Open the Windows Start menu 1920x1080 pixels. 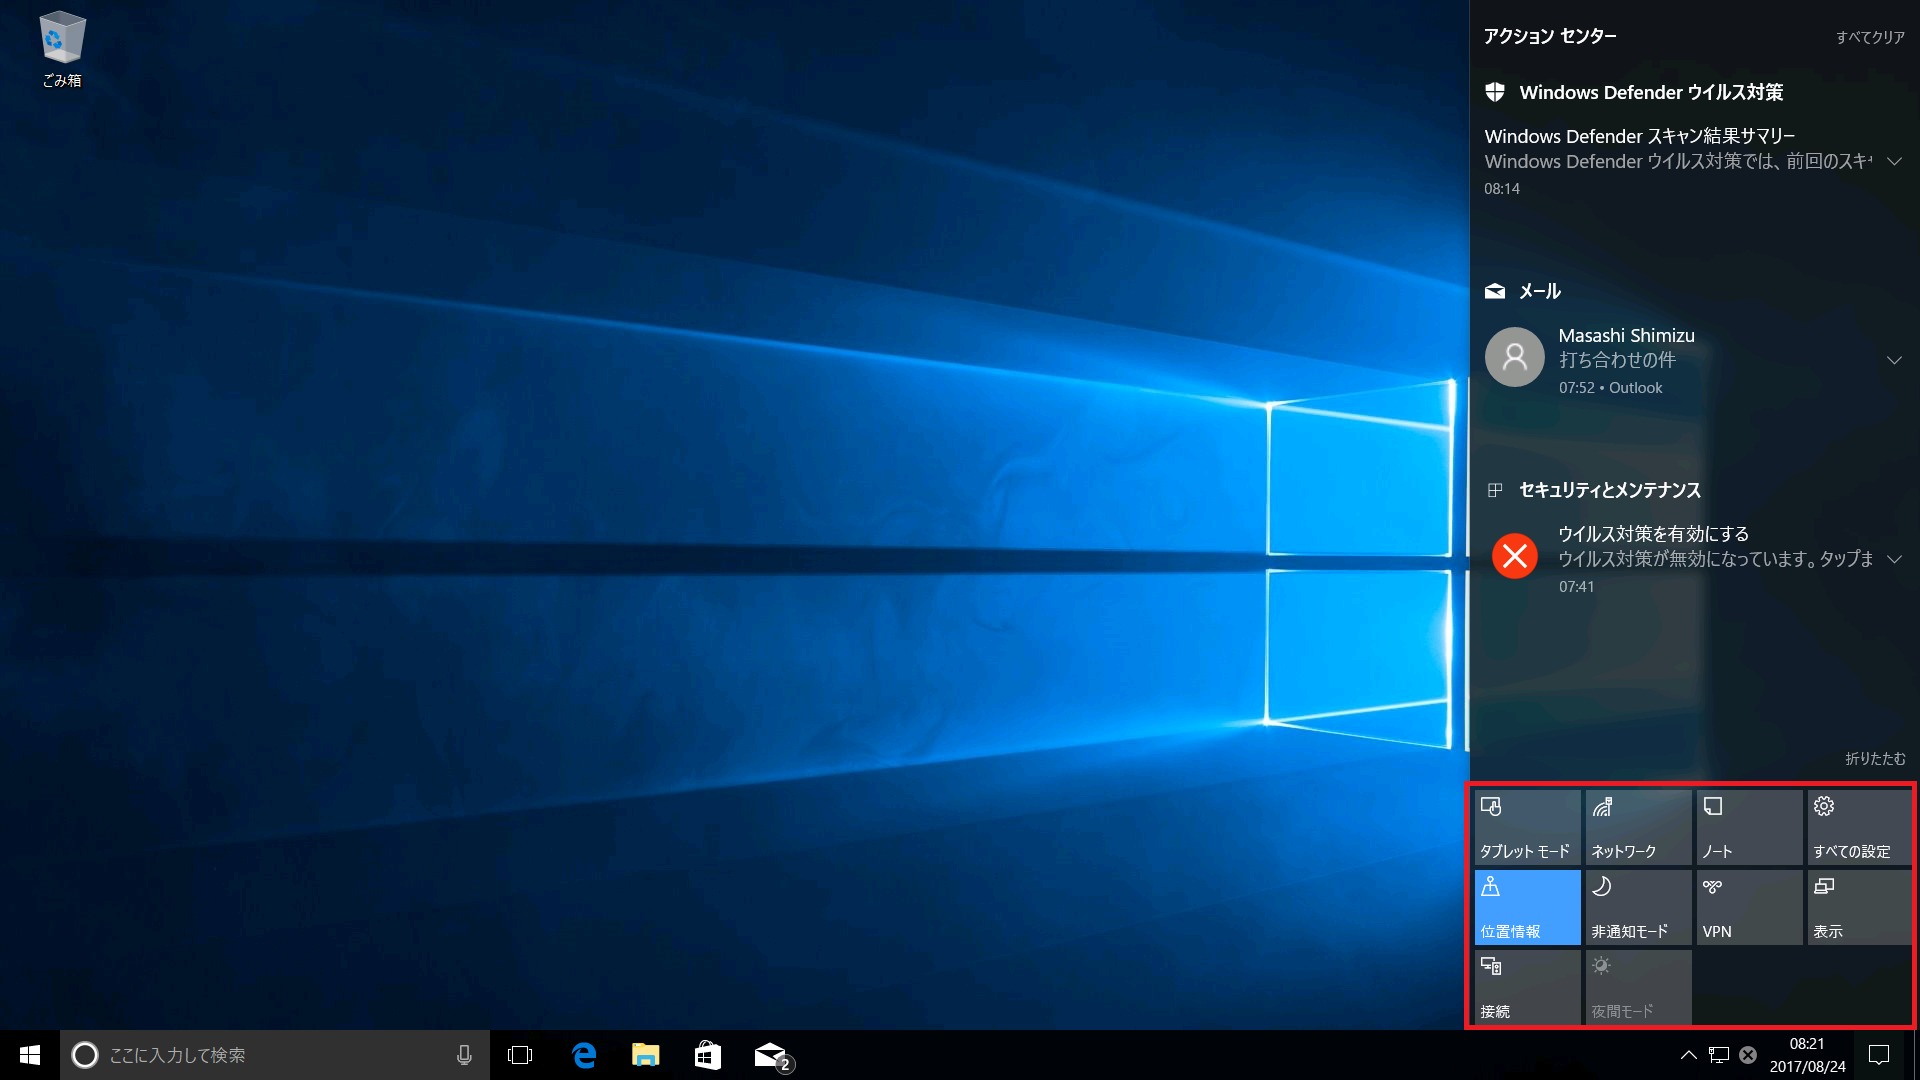(x=30, y=1055)
